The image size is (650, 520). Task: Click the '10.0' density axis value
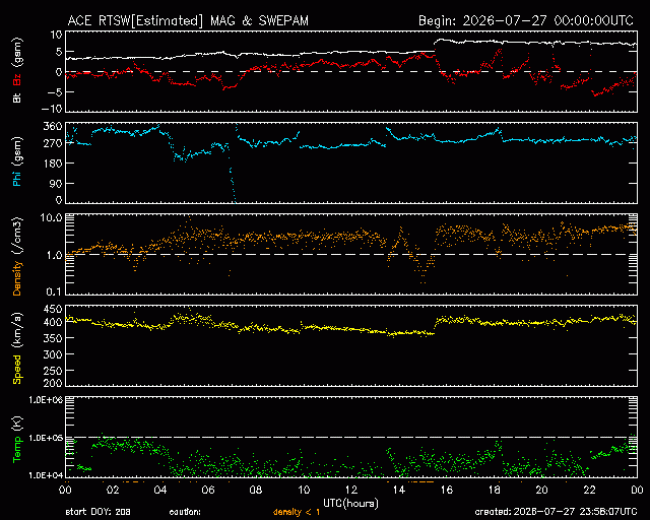click(x=51, y=218)
